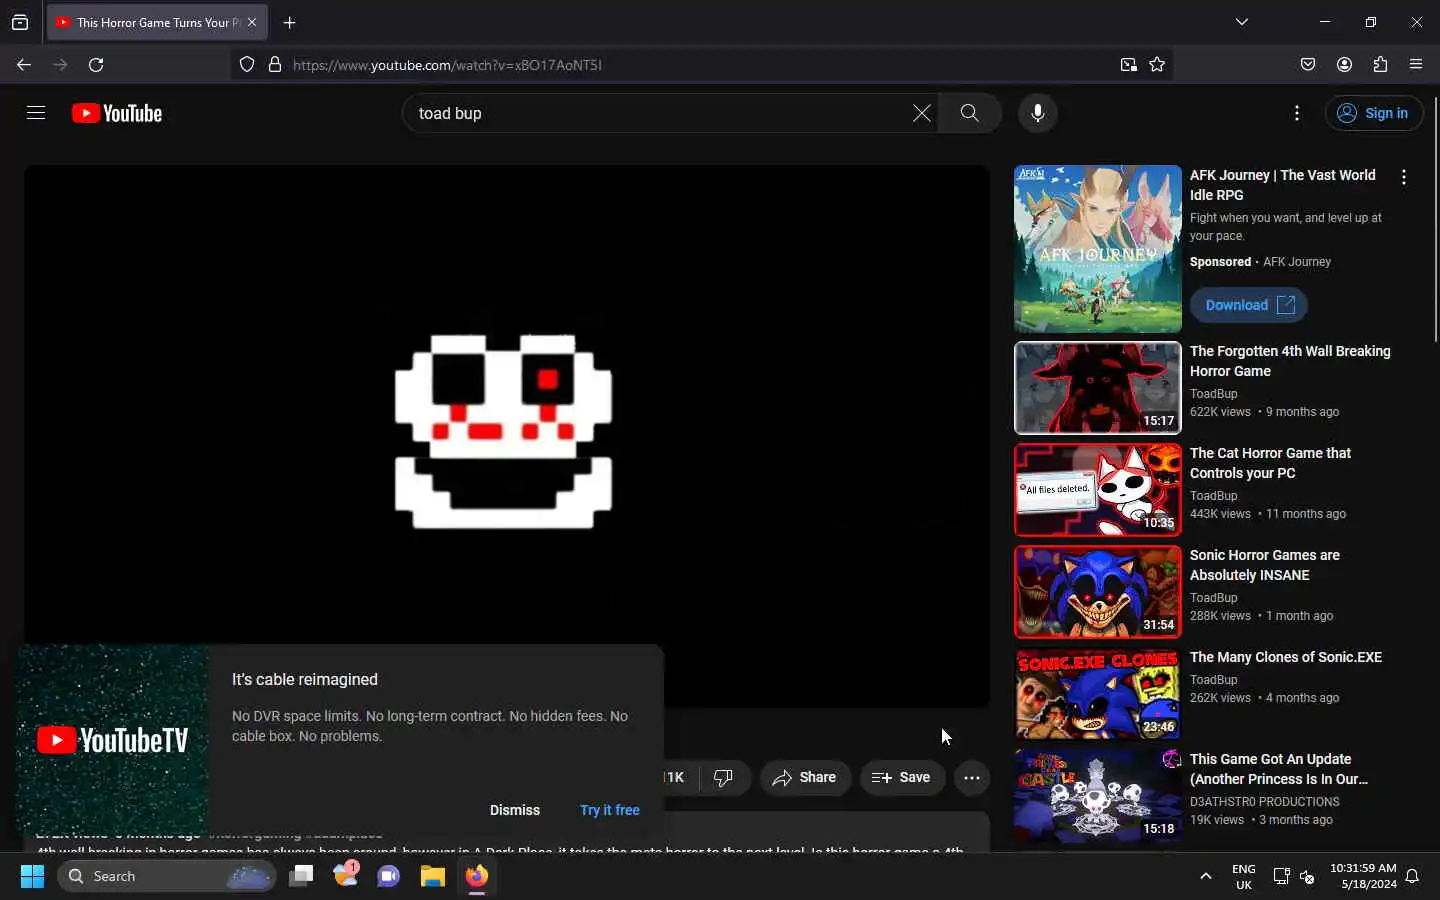This screenshot has height=900, width=1440.
Task: Click the taskbar Search box
Action: pos(168,876)
